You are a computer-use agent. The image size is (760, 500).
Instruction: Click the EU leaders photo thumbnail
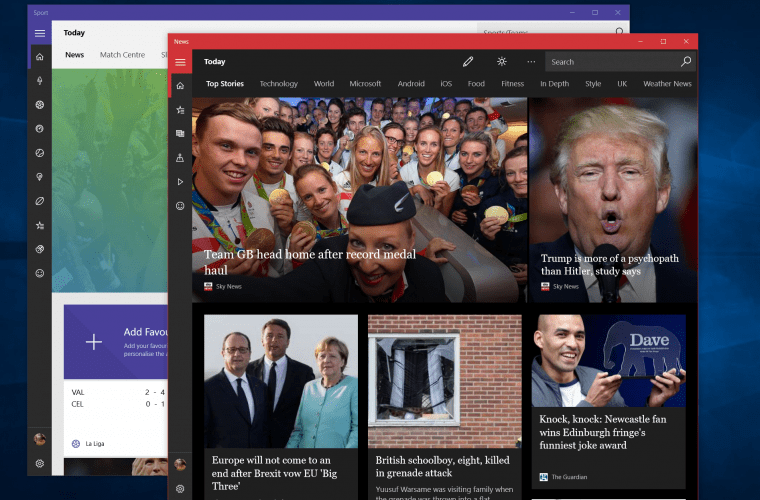coord(281,381)
